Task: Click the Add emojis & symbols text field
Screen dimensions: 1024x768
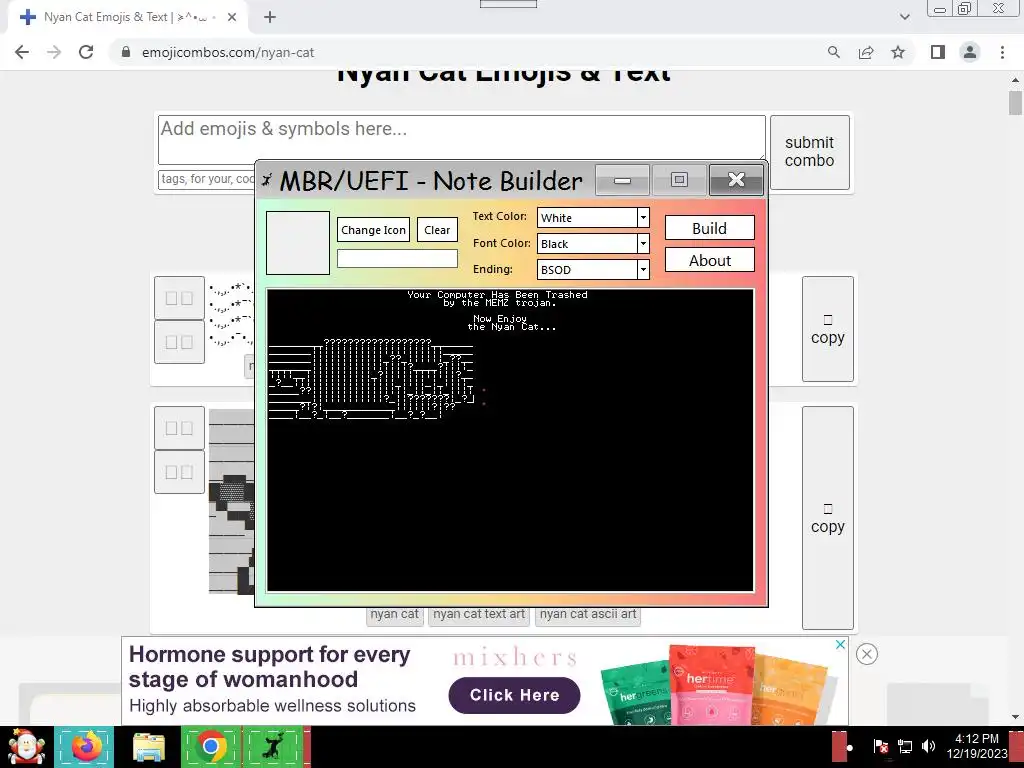Action: coord(461,140)
